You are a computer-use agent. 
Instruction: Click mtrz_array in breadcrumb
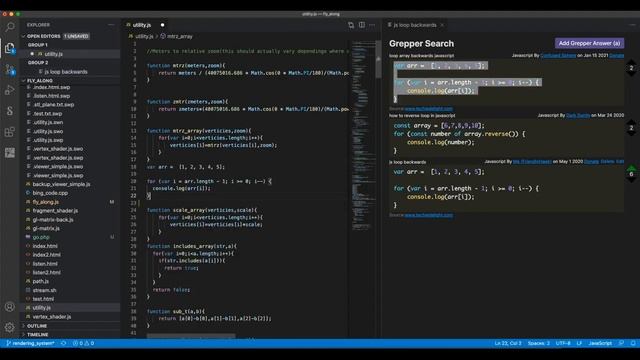(180, 36)
